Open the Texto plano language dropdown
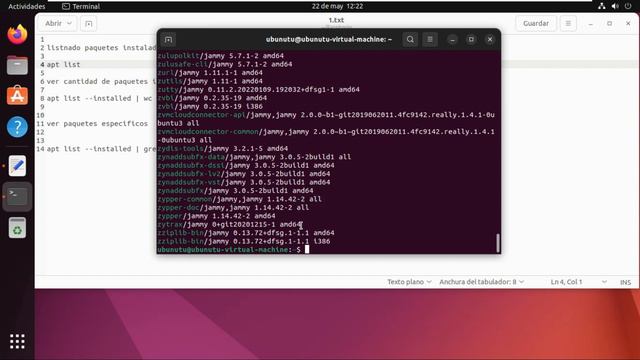The width and height of the screenshot is (640, 360). pos(409,282)
